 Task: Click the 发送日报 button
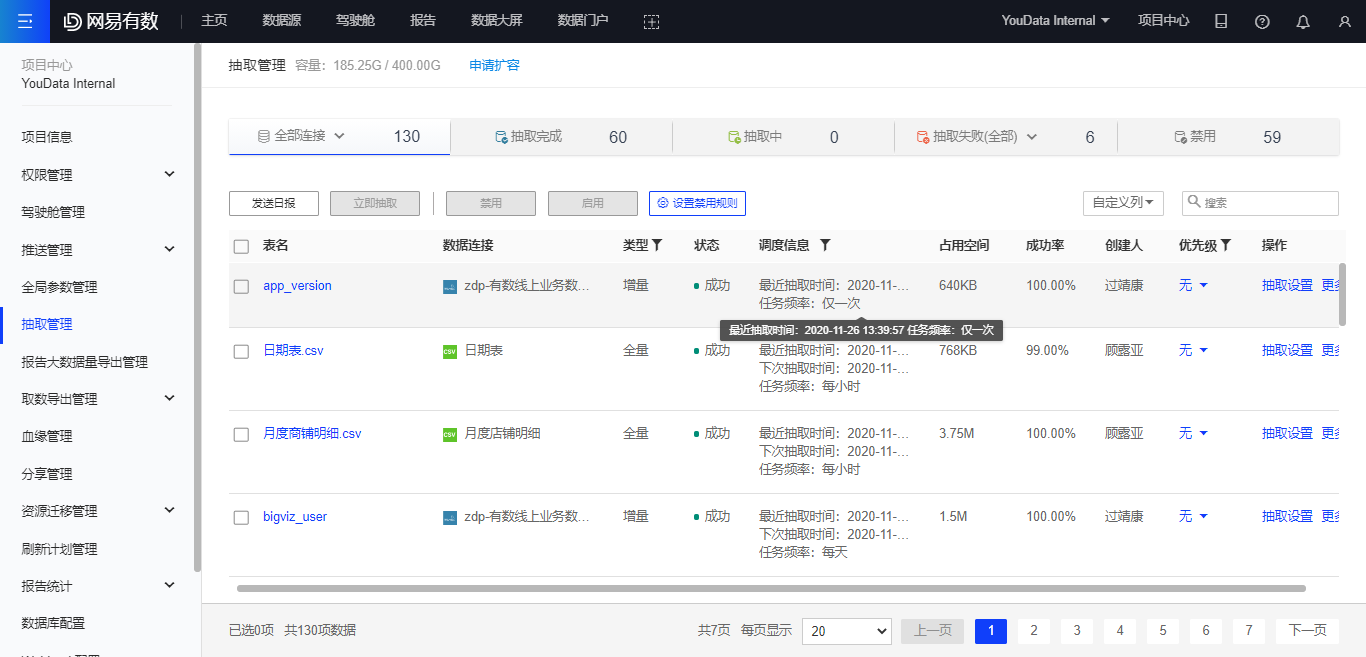pyautogui.click(x=274, y=203)
